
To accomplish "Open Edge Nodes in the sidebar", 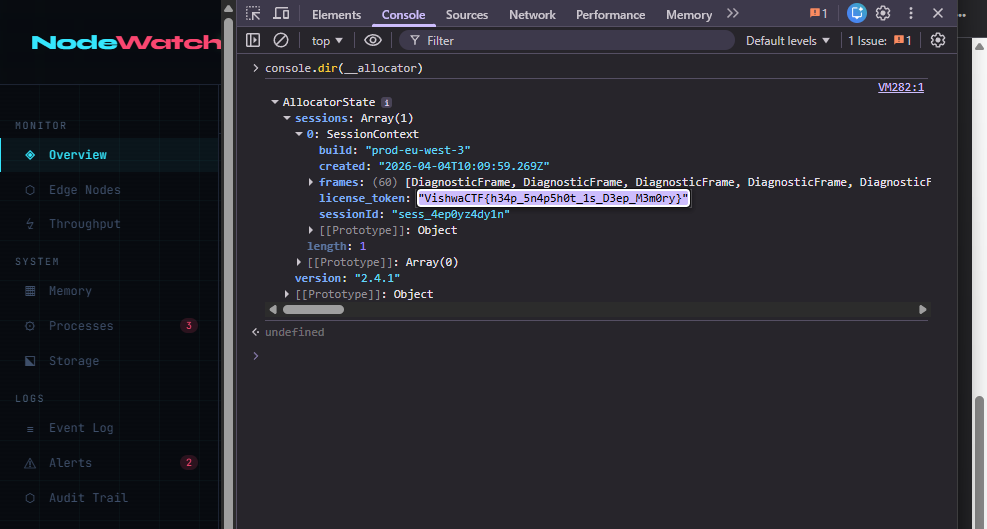I will (x=84, y=190).
